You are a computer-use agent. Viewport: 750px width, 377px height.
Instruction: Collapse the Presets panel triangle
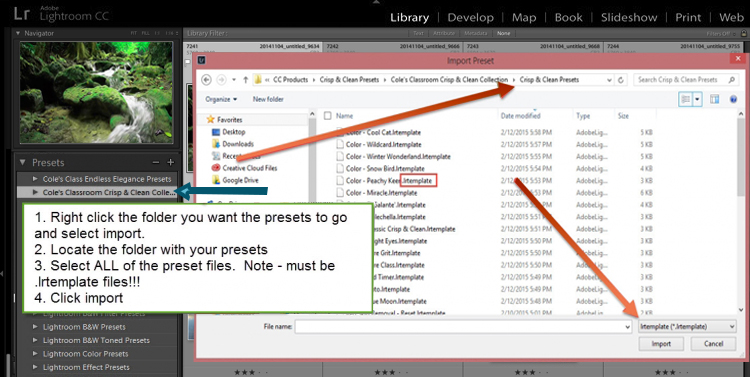(22, 163)
